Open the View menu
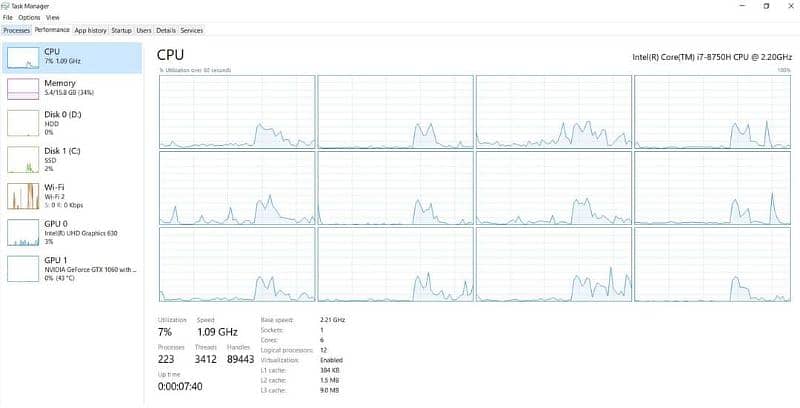This screenshot has width=800, height=408. click(x=53, y=17)
